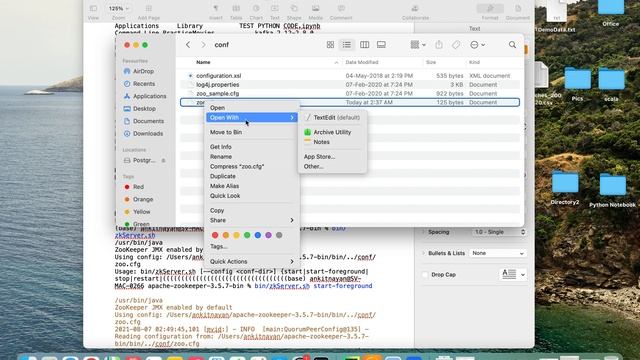Switch Finder to column view
The height and width of the screenshot is (360, 640).
tap(364, 45)
